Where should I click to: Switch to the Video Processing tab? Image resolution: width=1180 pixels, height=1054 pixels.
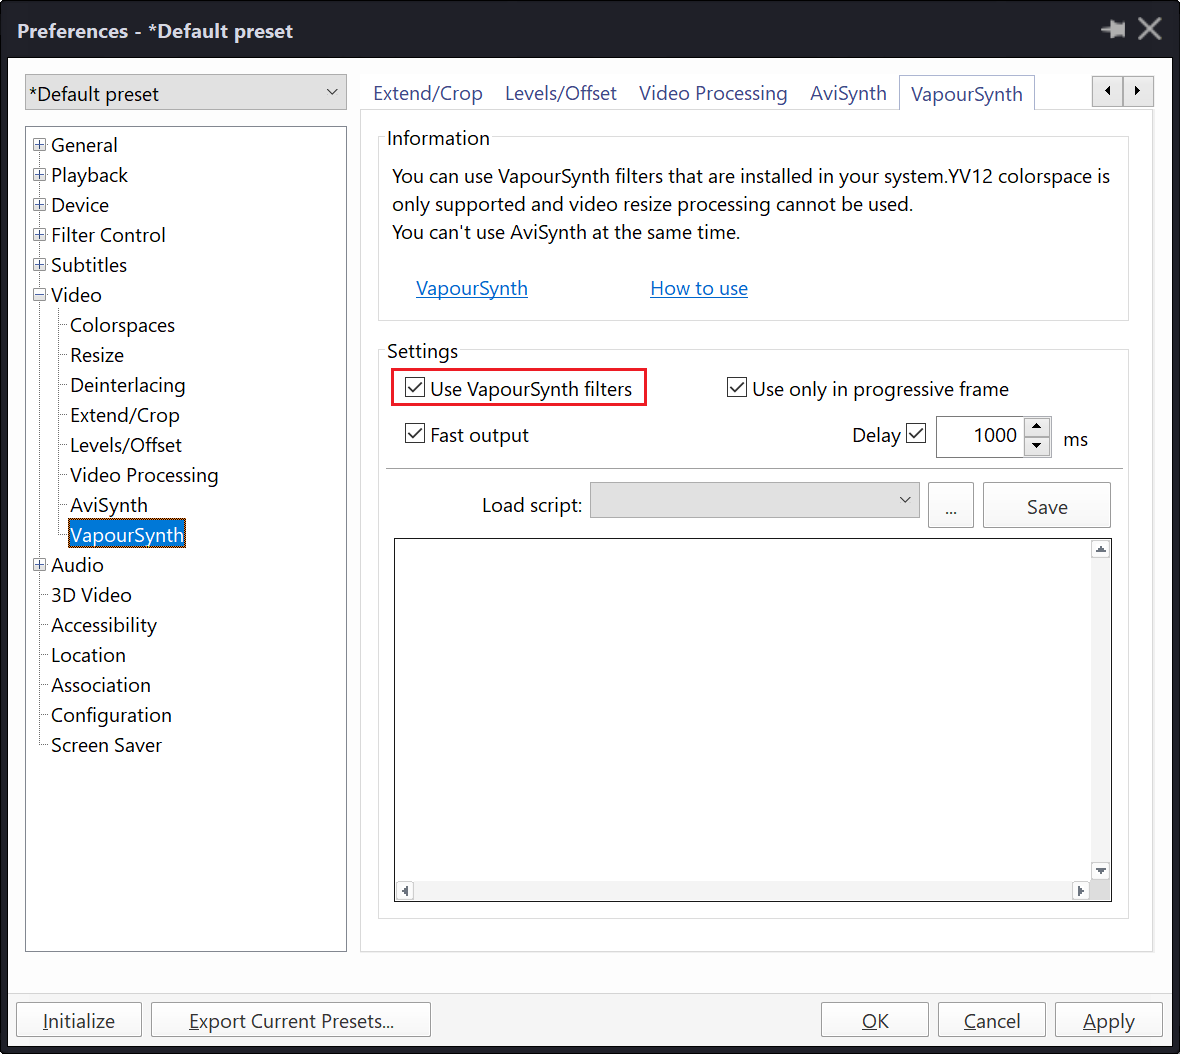coord(713,93)
